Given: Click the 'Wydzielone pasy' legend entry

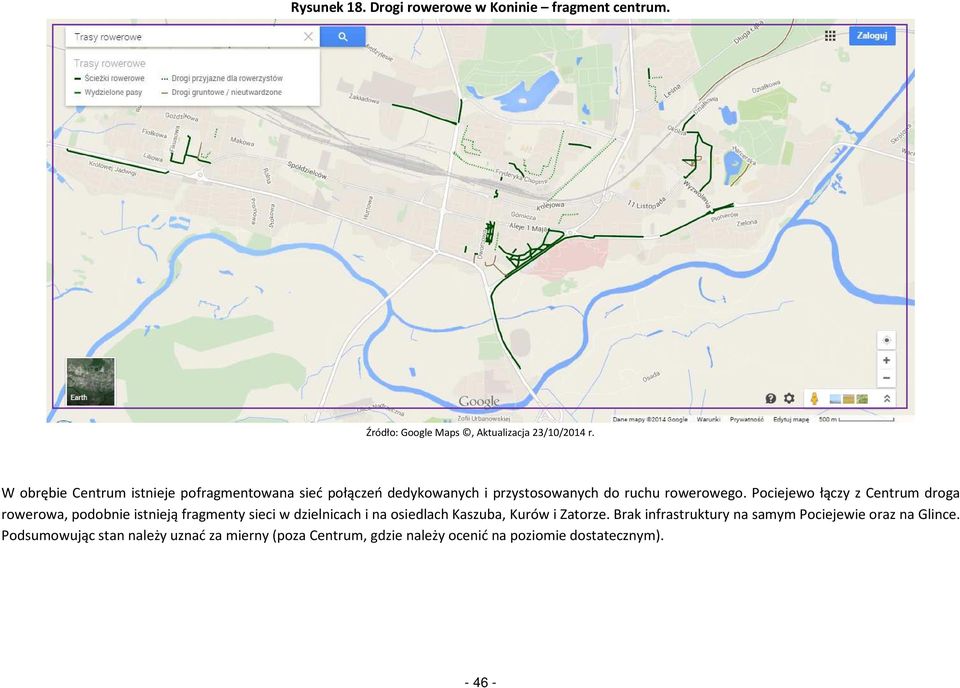Looking at the screenshot, I should [x=108, y=92].
